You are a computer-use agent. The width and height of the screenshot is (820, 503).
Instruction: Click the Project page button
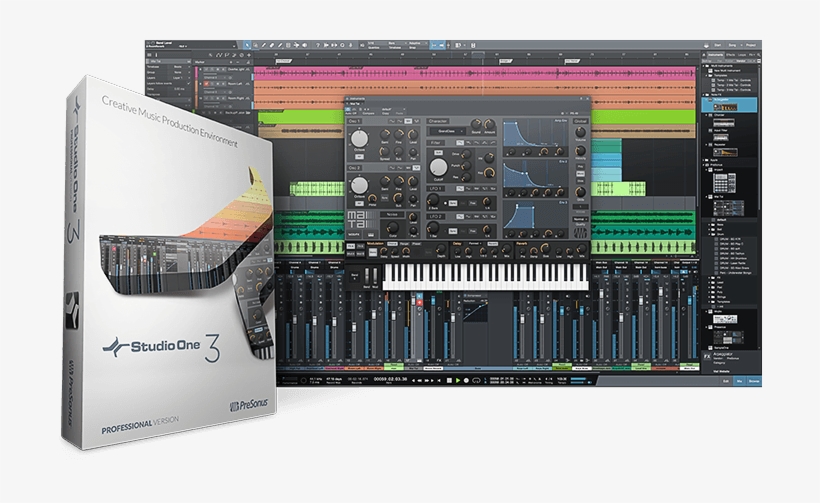coord(750,45)
